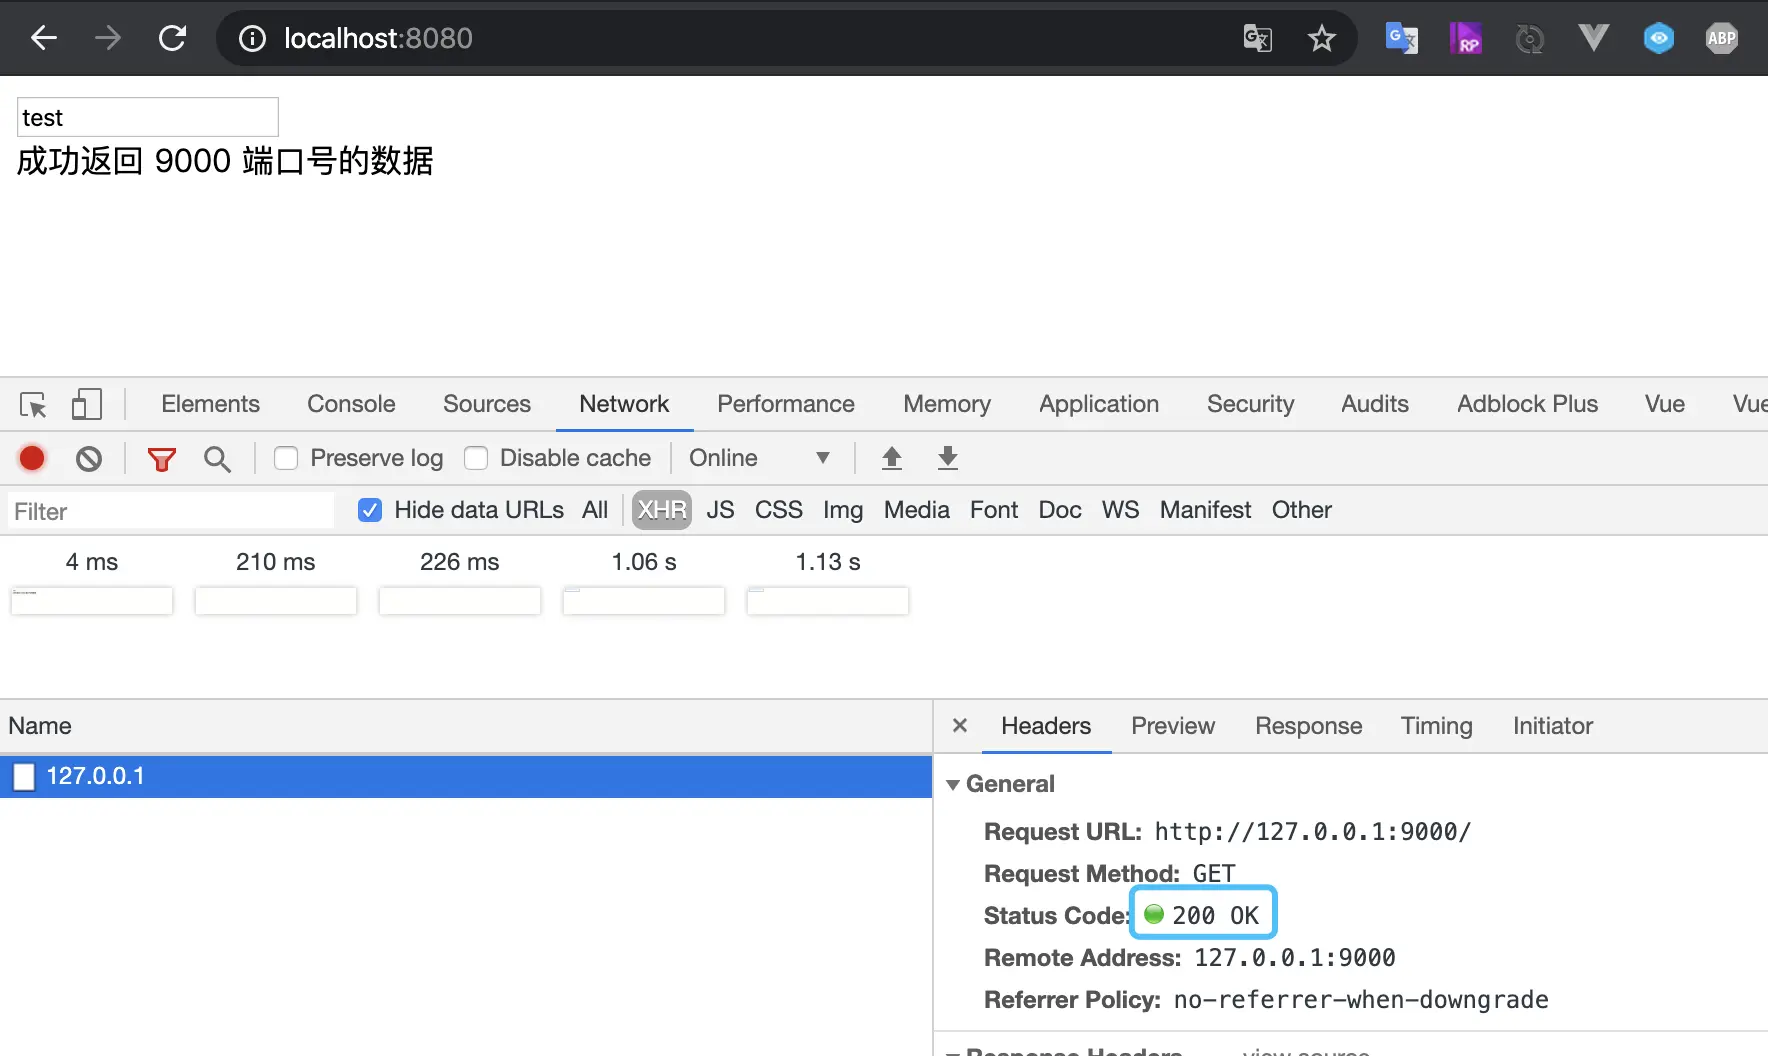Viewport: 1768px width, 1056px height.
Task: Activate the element inspector picker
Action: 33,404
